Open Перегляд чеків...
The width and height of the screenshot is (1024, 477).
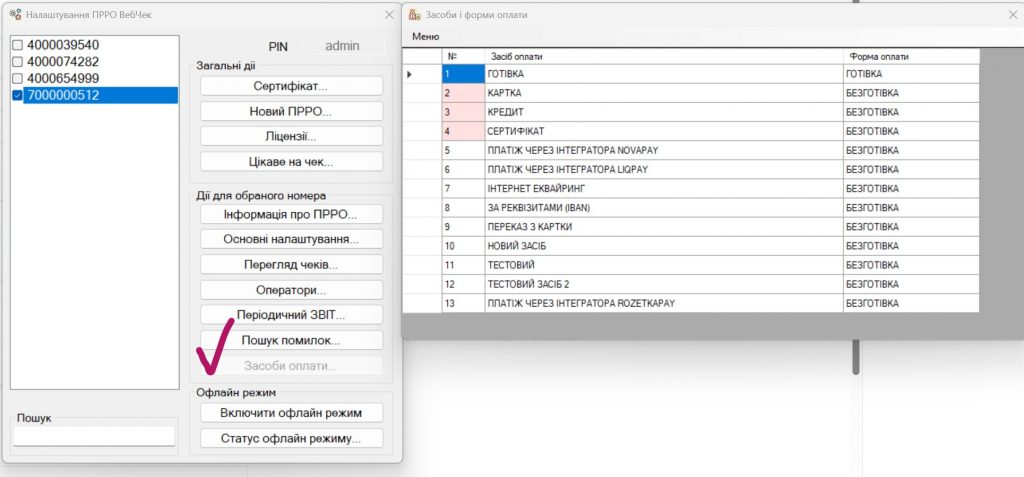pyautogui.click(x=291, y=265)
